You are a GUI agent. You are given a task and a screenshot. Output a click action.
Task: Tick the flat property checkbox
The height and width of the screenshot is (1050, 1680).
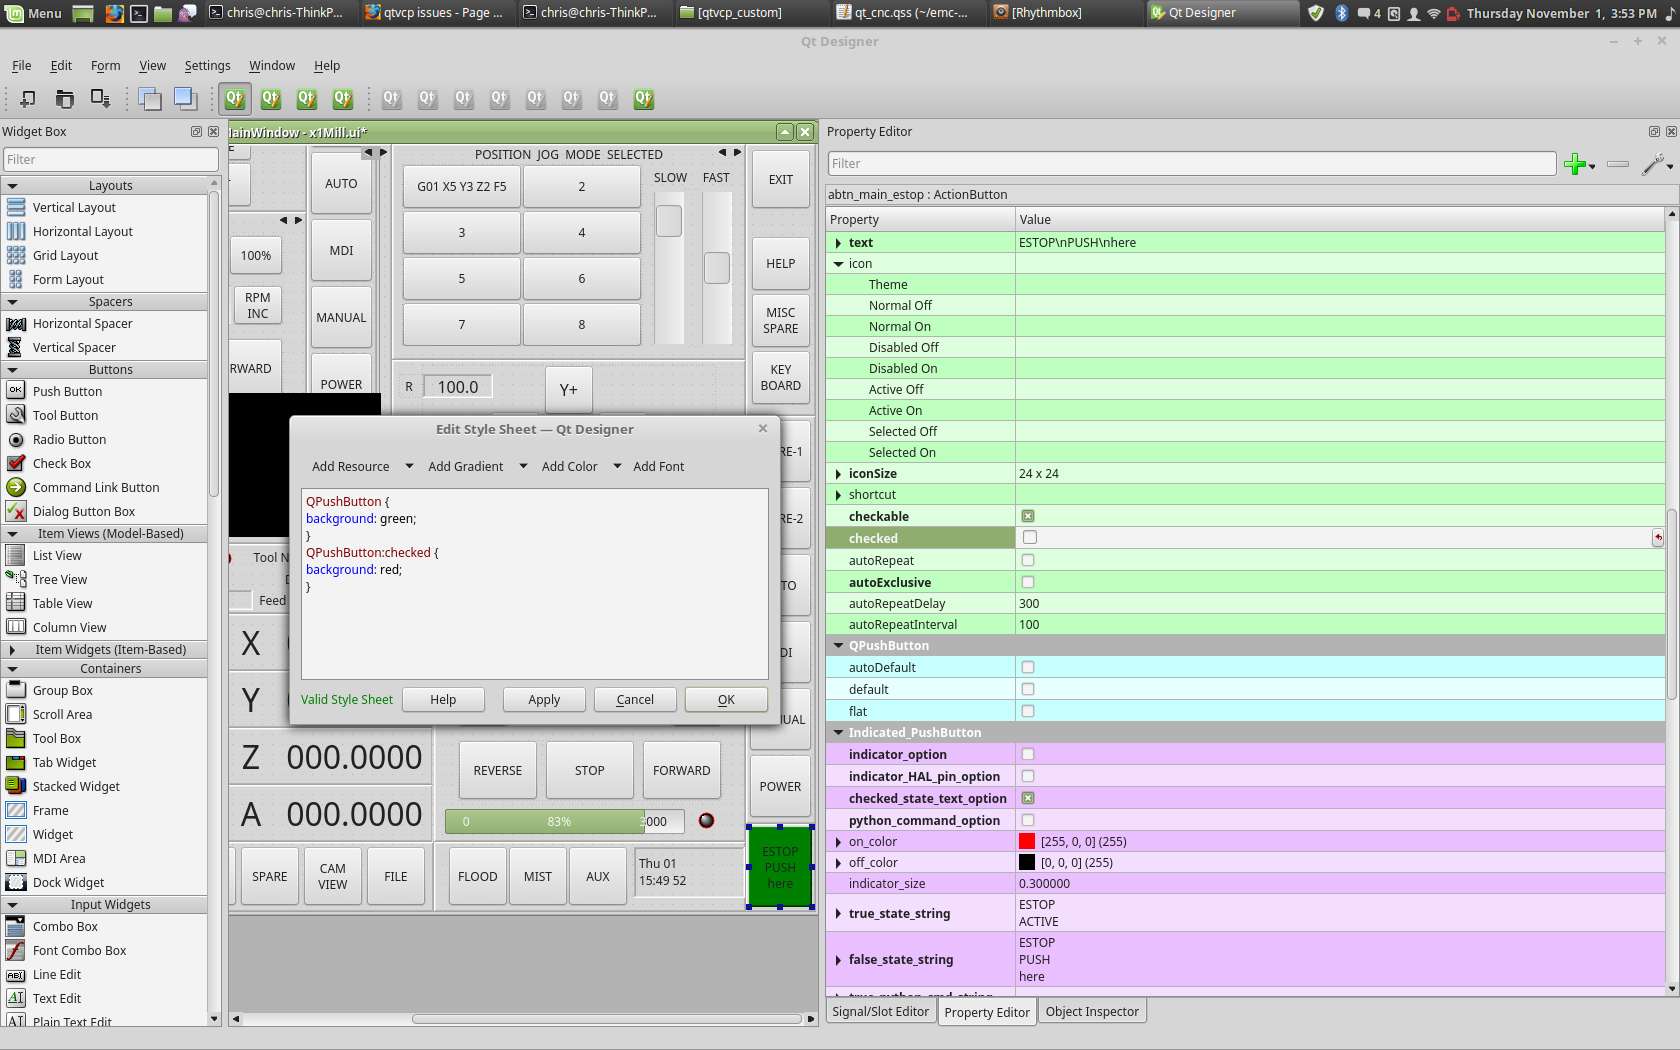[x=1028, y=711]
